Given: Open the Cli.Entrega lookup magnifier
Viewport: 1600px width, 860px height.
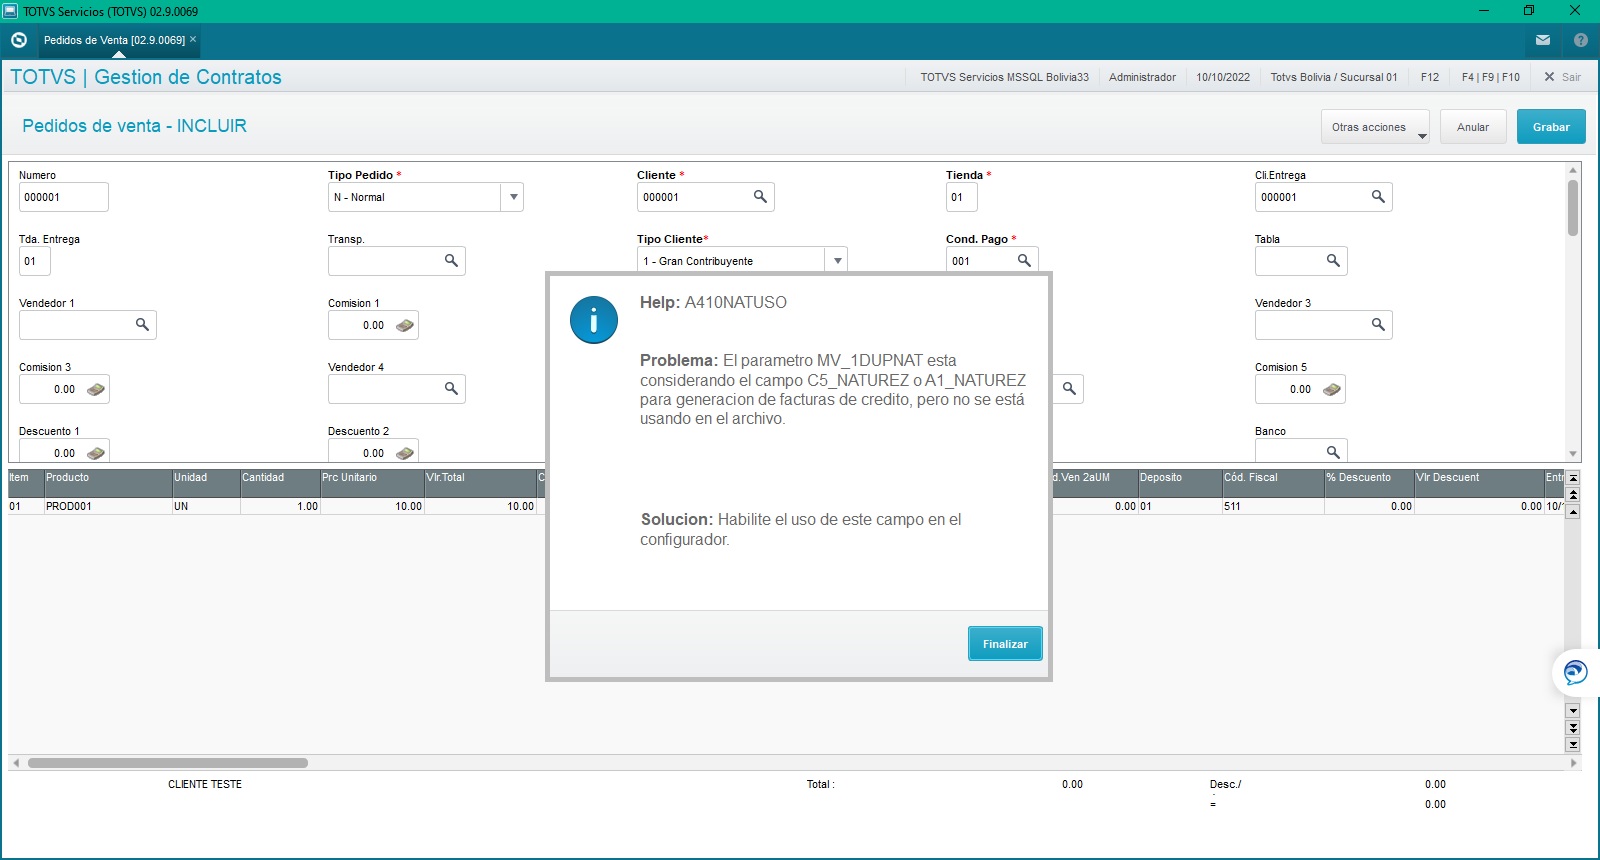Looking at the screenshot, I should click(x=1378, y=196).
